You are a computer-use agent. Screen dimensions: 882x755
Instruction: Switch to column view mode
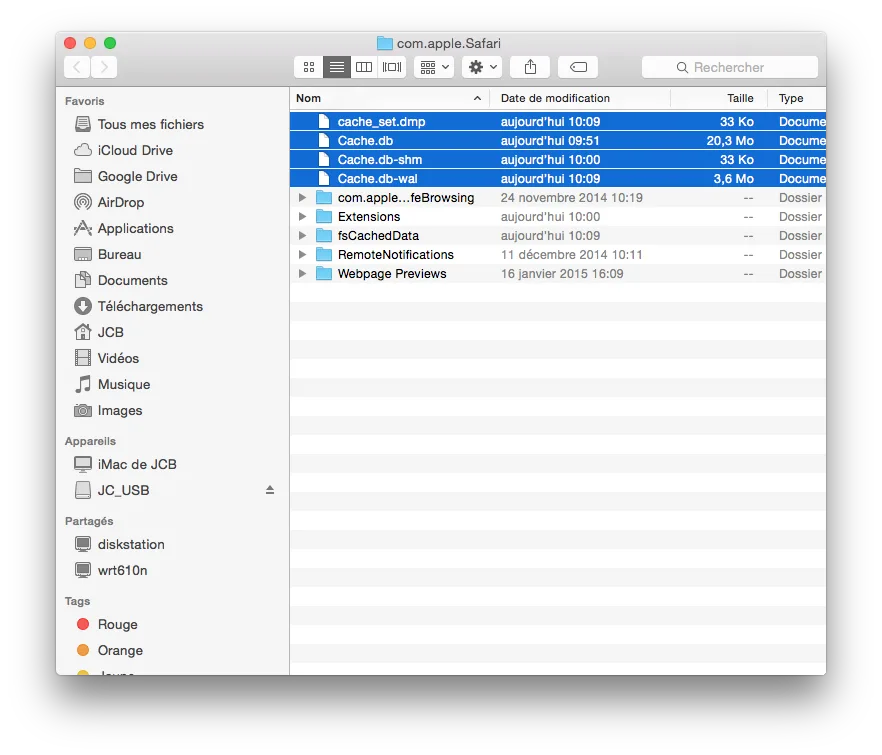[x=364, y=67]
